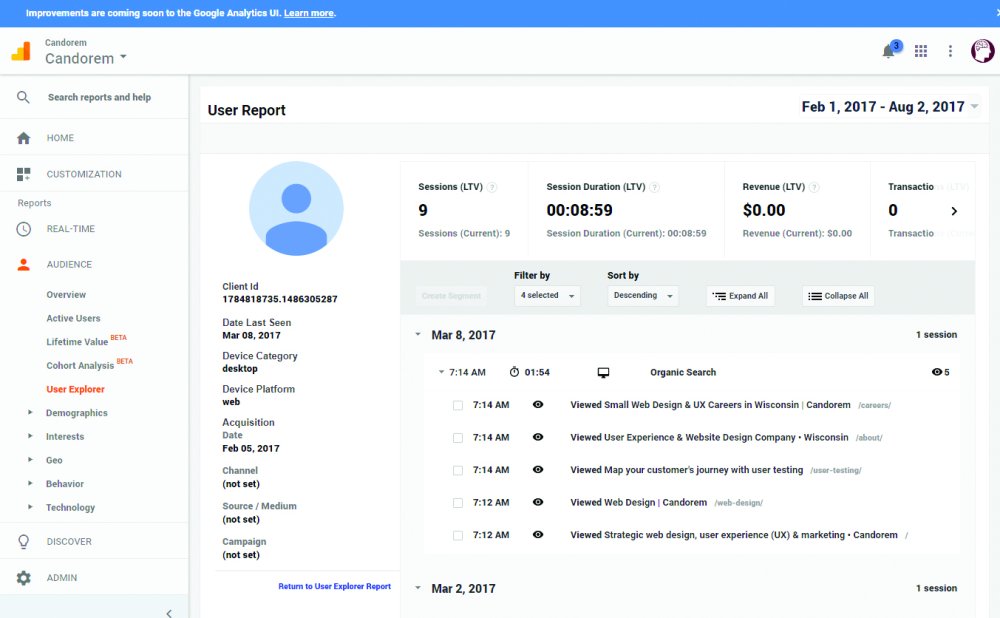Click the Customization dashboard icon
Image resolution: width=1000 pixels, height=618 pixels.
click(24, 174)
